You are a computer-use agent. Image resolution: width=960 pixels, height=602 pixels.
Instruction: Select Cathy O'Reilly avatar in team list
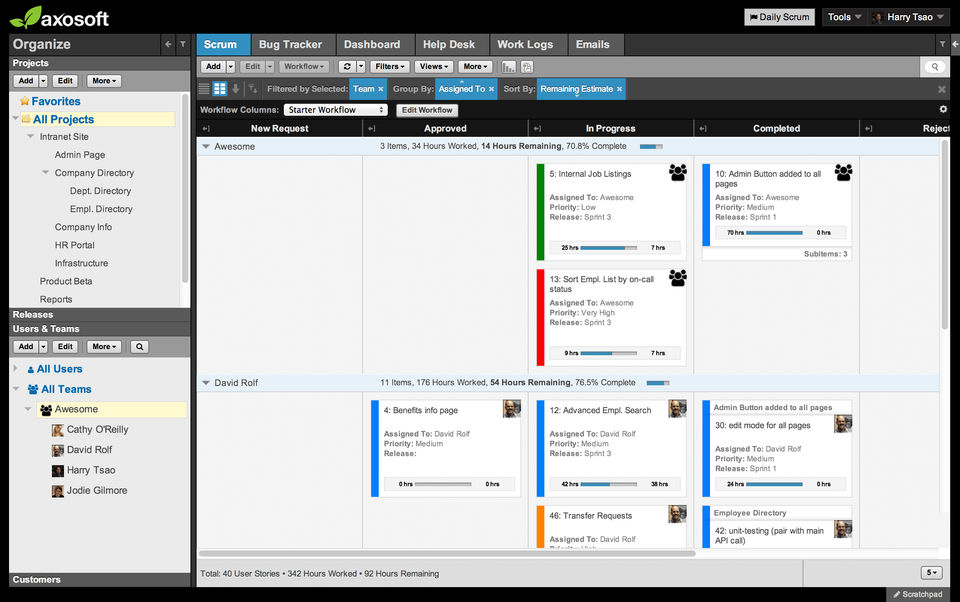[x=58, y=430]
